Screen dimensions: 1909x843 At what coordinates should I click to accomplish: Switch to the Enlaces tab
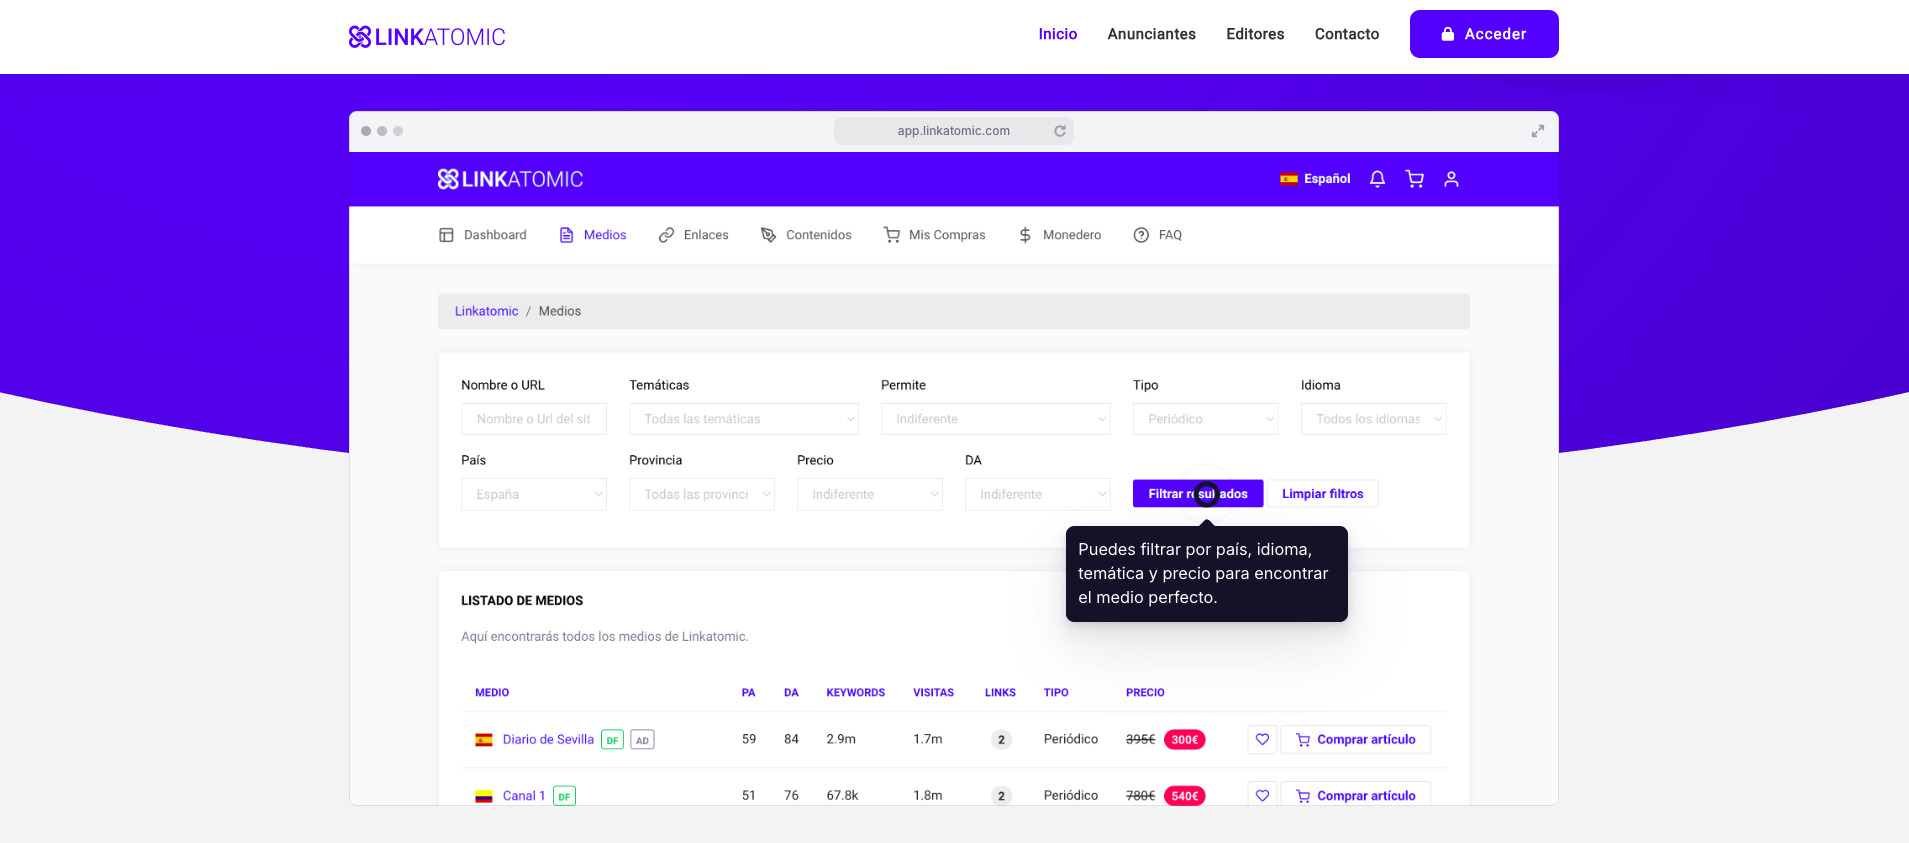pyautogui.click(x=694, y=235)
